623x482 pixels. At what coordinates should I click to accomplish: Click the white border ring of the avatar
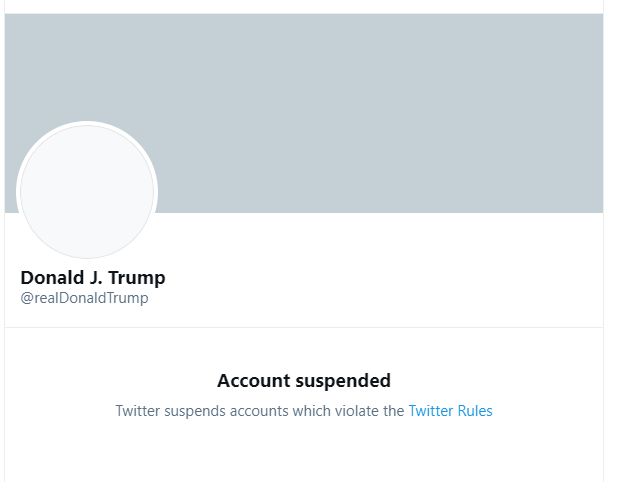click(x=88, y=125)
